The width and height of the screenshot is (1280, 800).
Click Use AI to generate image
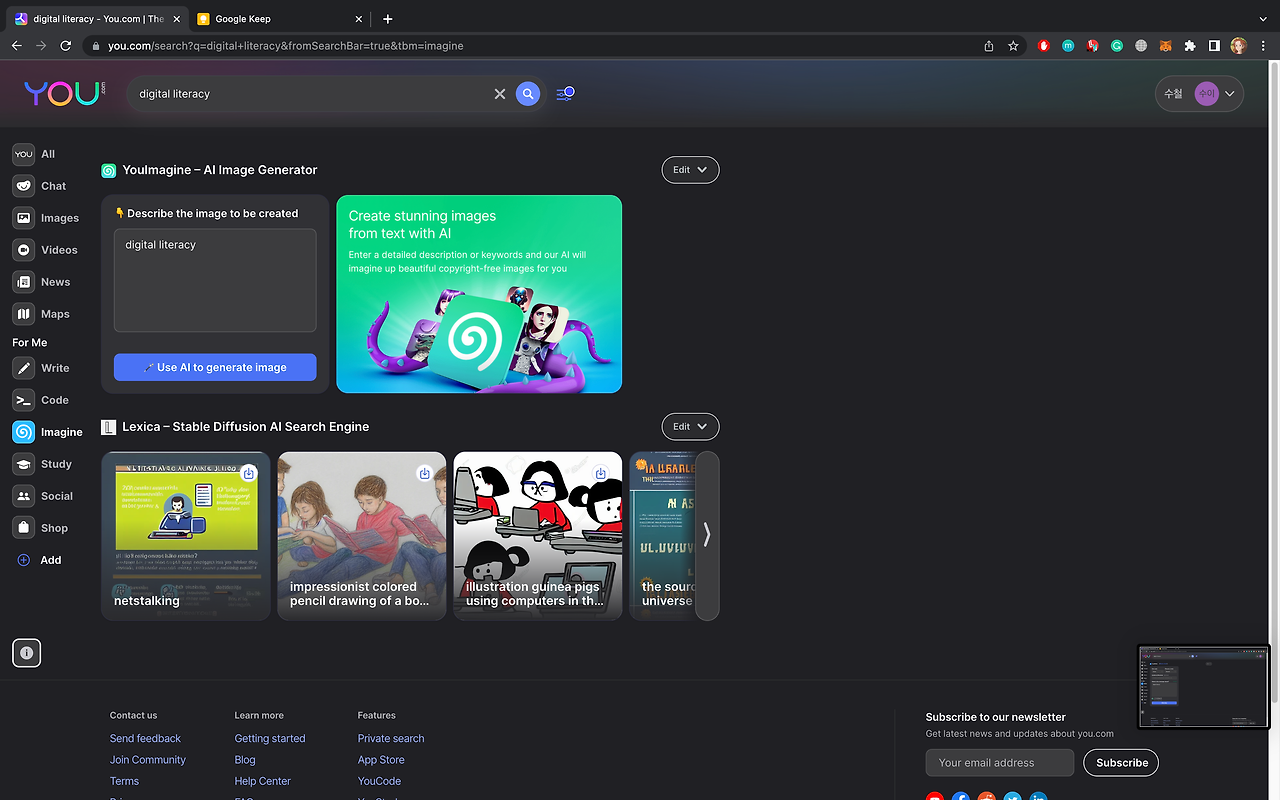[x=215, y=367]
